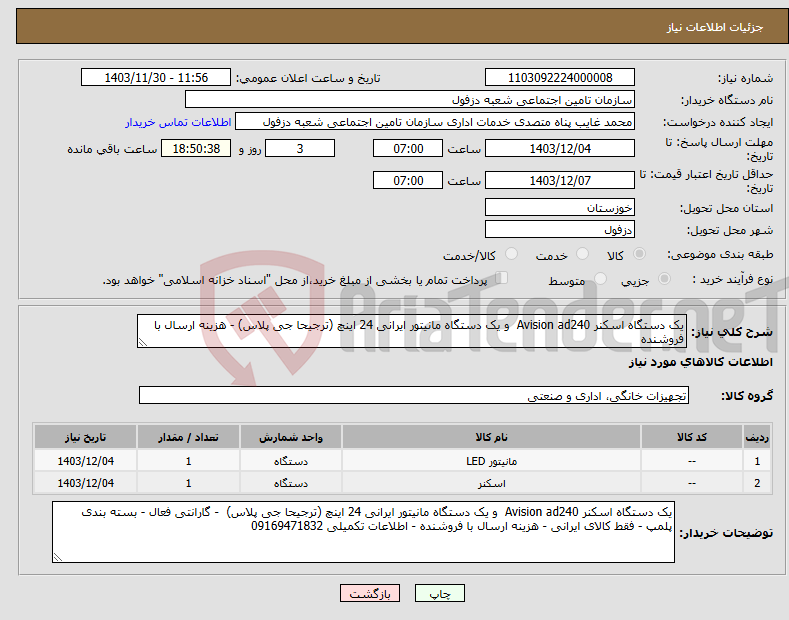Click the بازگشت back button

click(x=370, y=594)
